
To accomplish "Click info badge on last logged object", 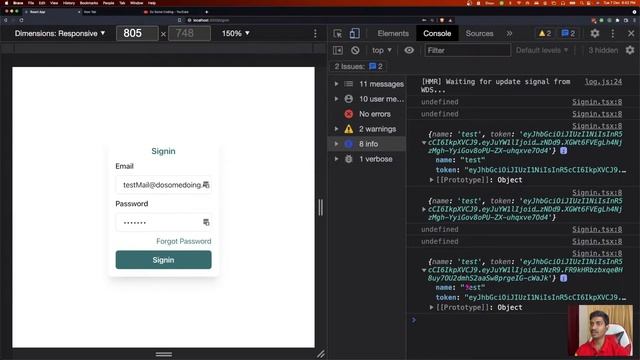I will (x=563, y=278).
